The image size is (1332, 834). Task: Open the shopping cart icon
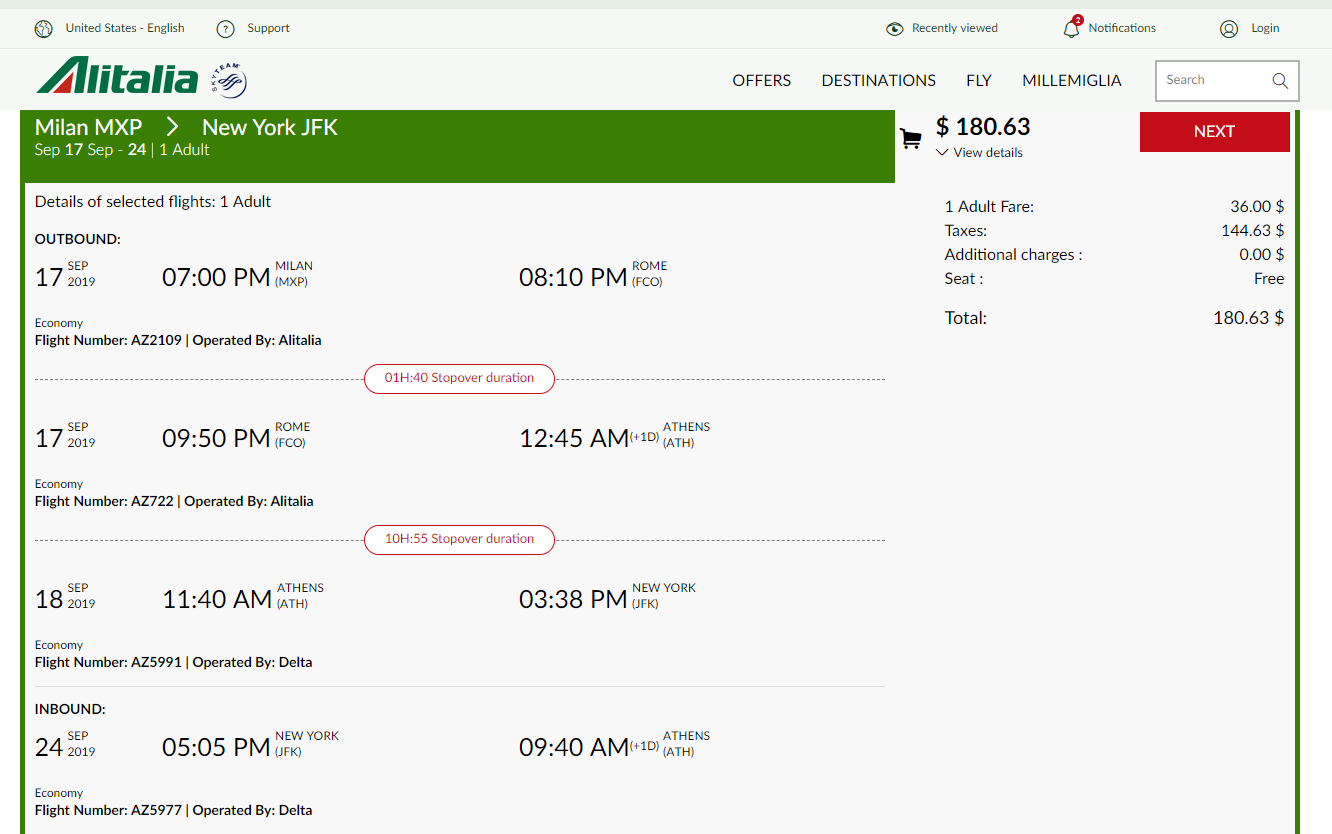point(910,139)
